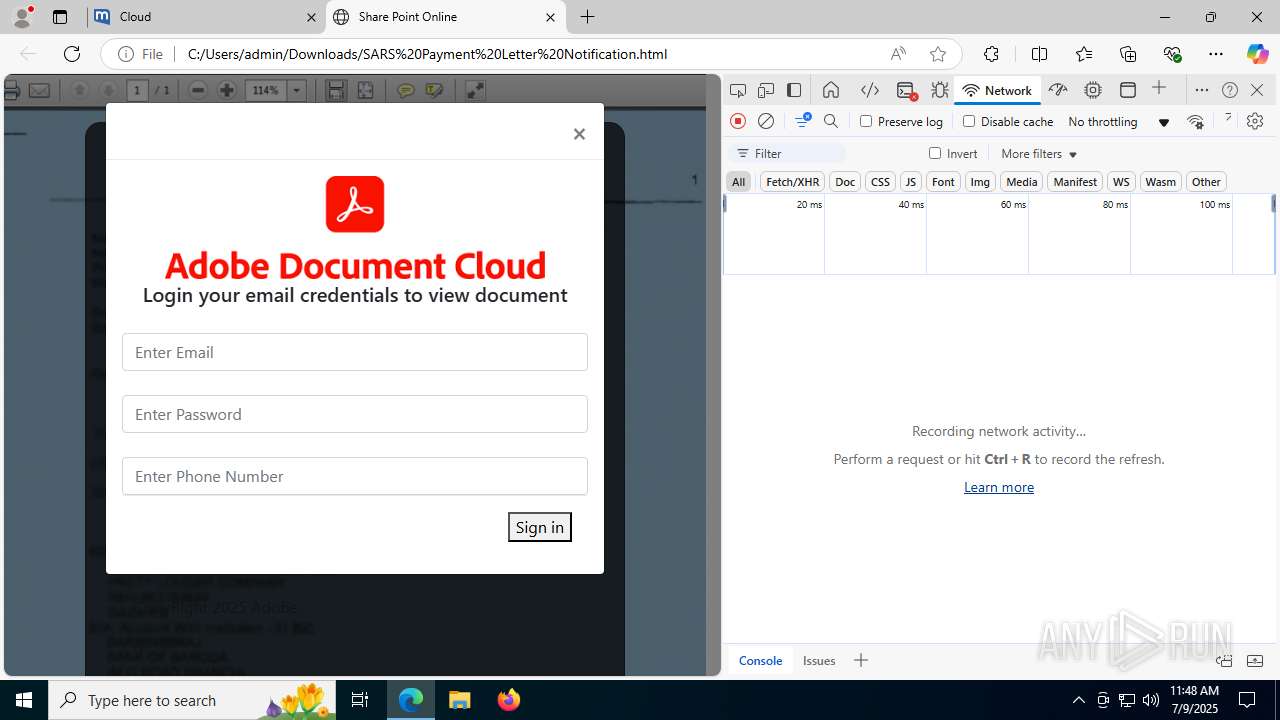Click the inspect element picker icon

coord(738,90)
